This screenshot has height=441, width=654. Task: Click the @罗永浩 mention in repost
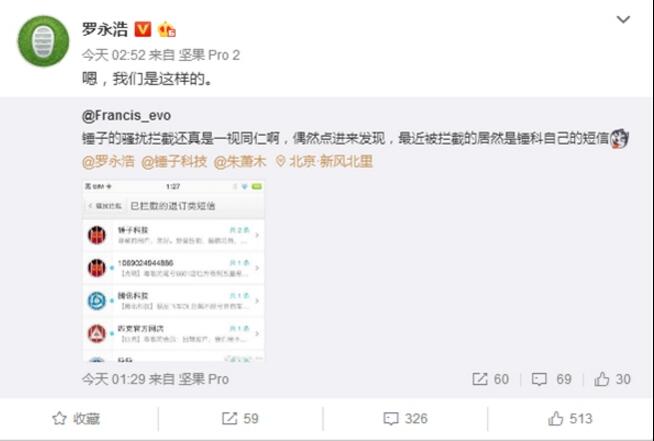point(108,161)
